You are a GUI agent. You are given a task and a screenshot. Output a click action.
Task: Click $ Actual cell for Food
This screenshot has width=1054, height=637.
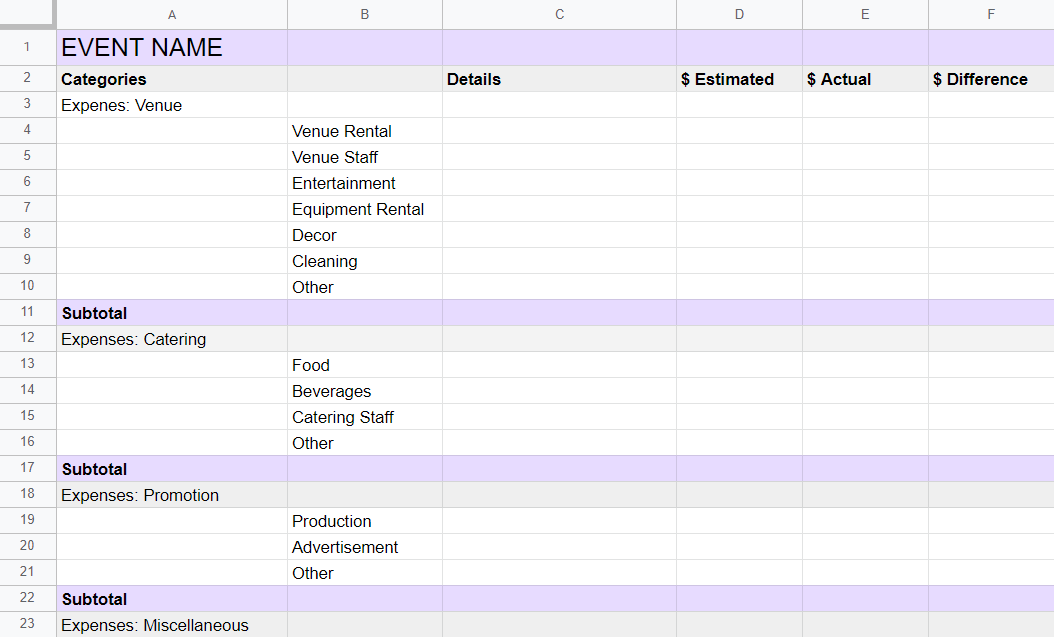(865, 365)
